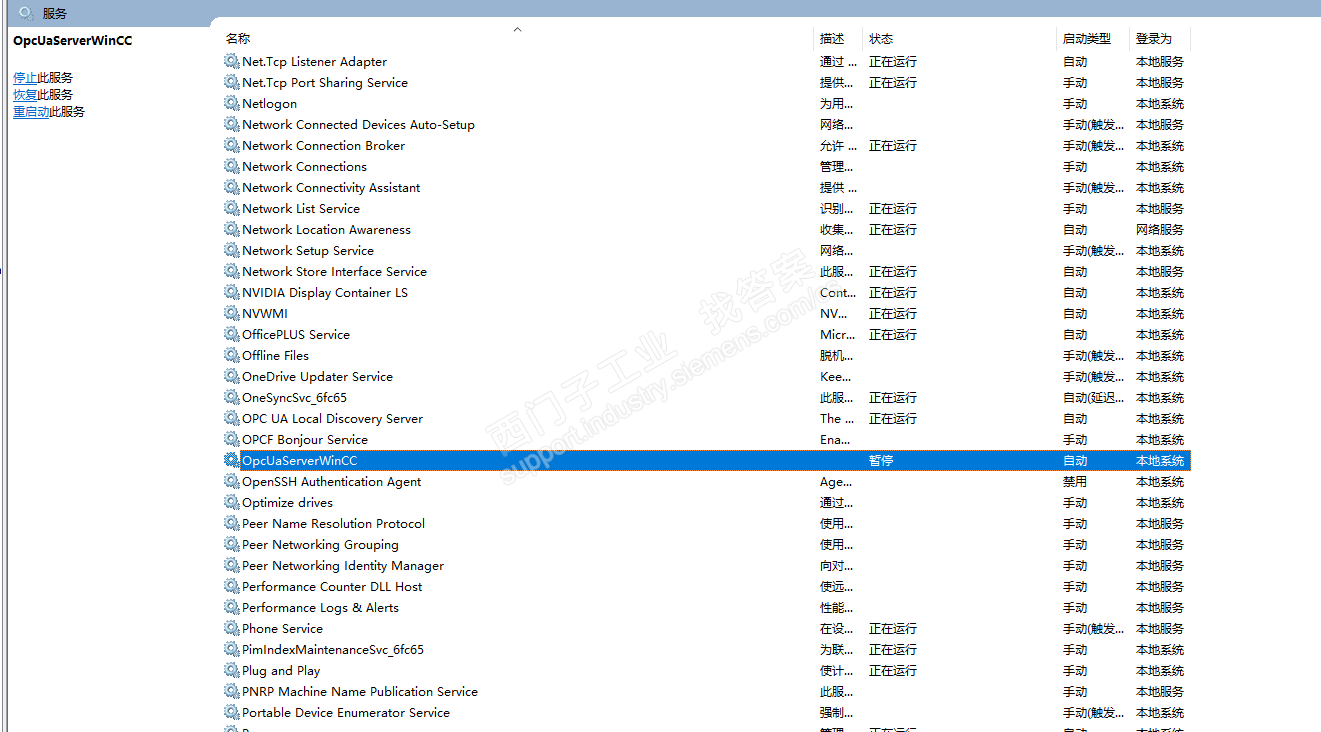Click the gear icon for Net.Tcp Listener Adapter
Viewport: 1321px width, 732px height.
pyautogui.click(x=232, y=61)
